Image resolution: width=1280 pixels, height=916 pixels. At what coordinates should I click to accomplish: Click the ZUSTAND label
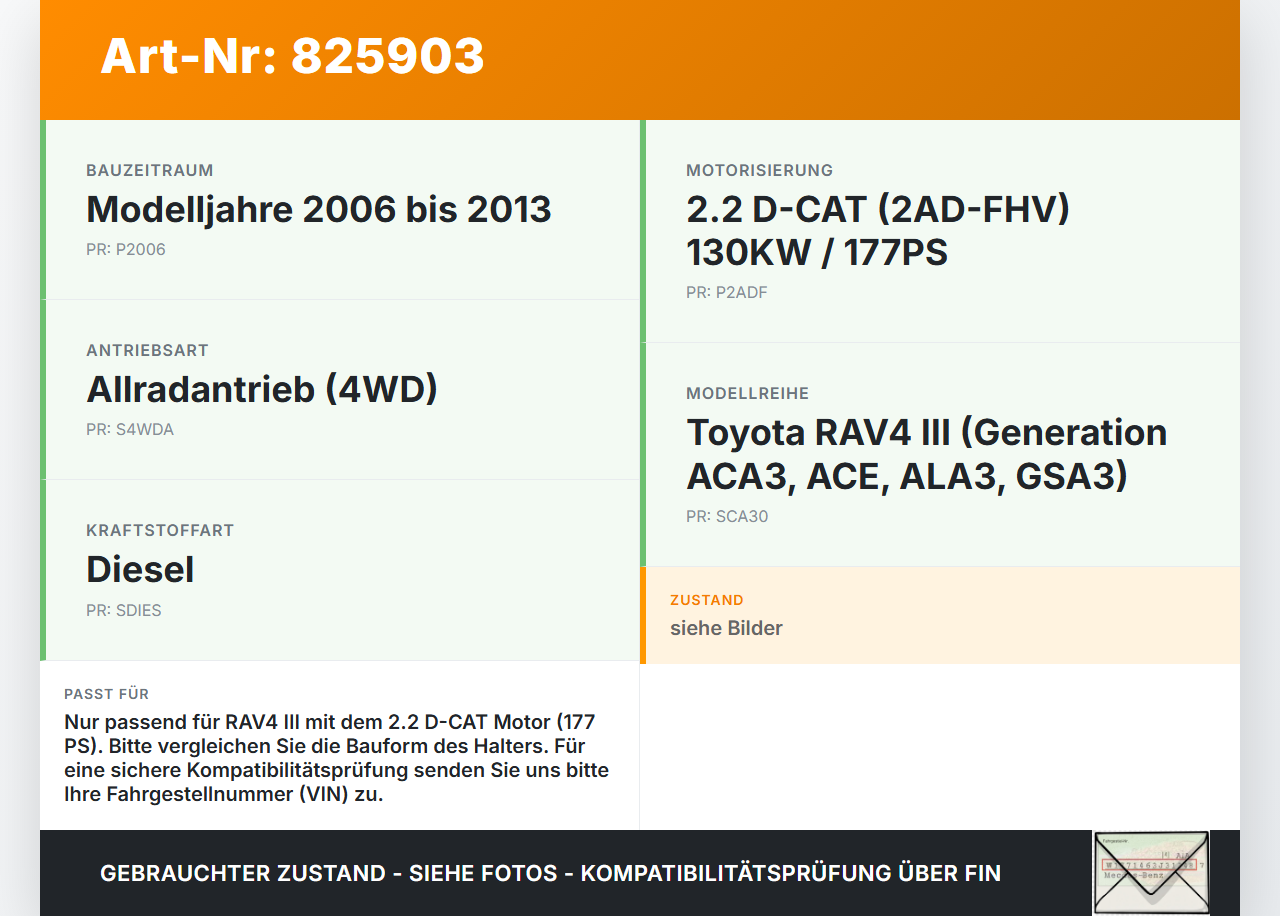[707, 600]
